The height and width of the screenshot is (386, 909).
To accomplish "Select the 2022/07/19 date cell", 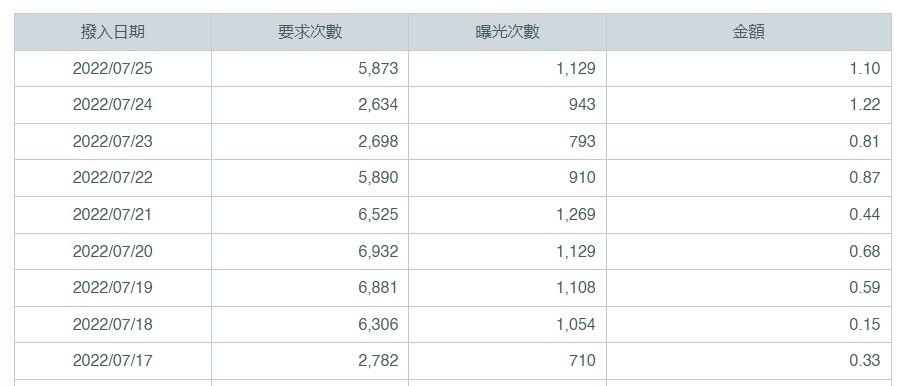I will click(112, 287).
